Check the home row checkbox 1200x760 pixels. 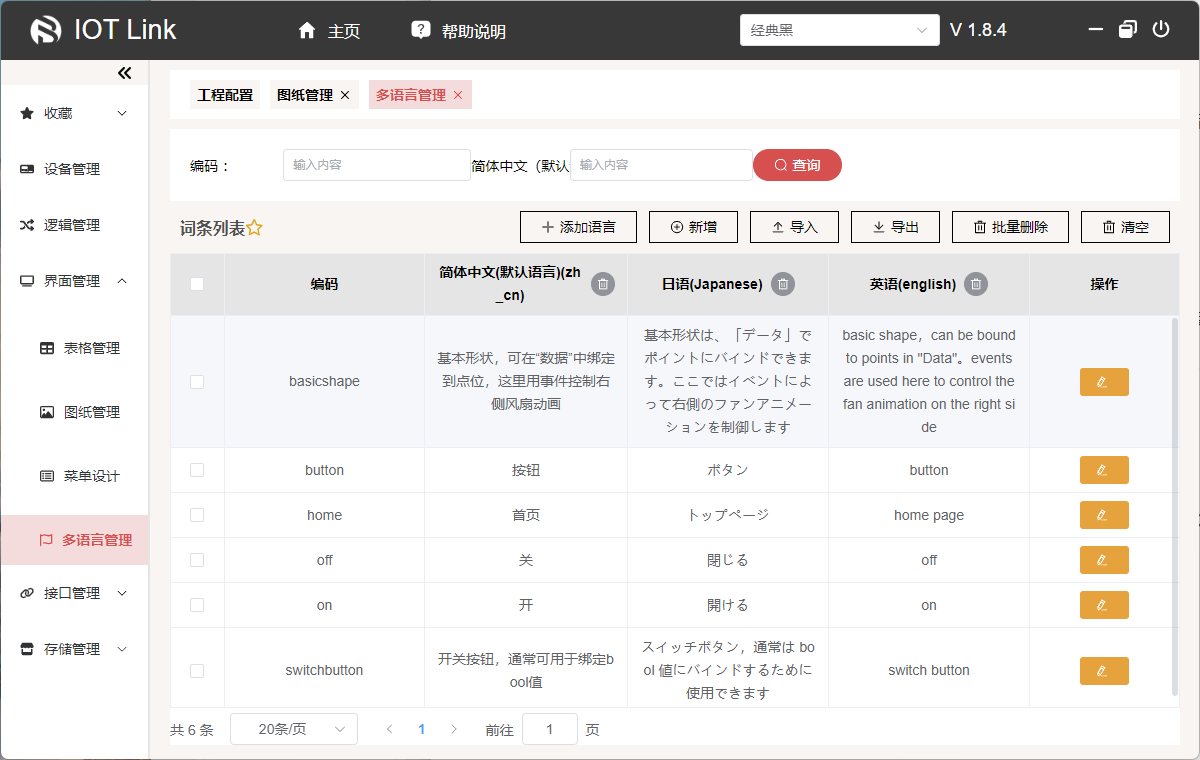197,515
